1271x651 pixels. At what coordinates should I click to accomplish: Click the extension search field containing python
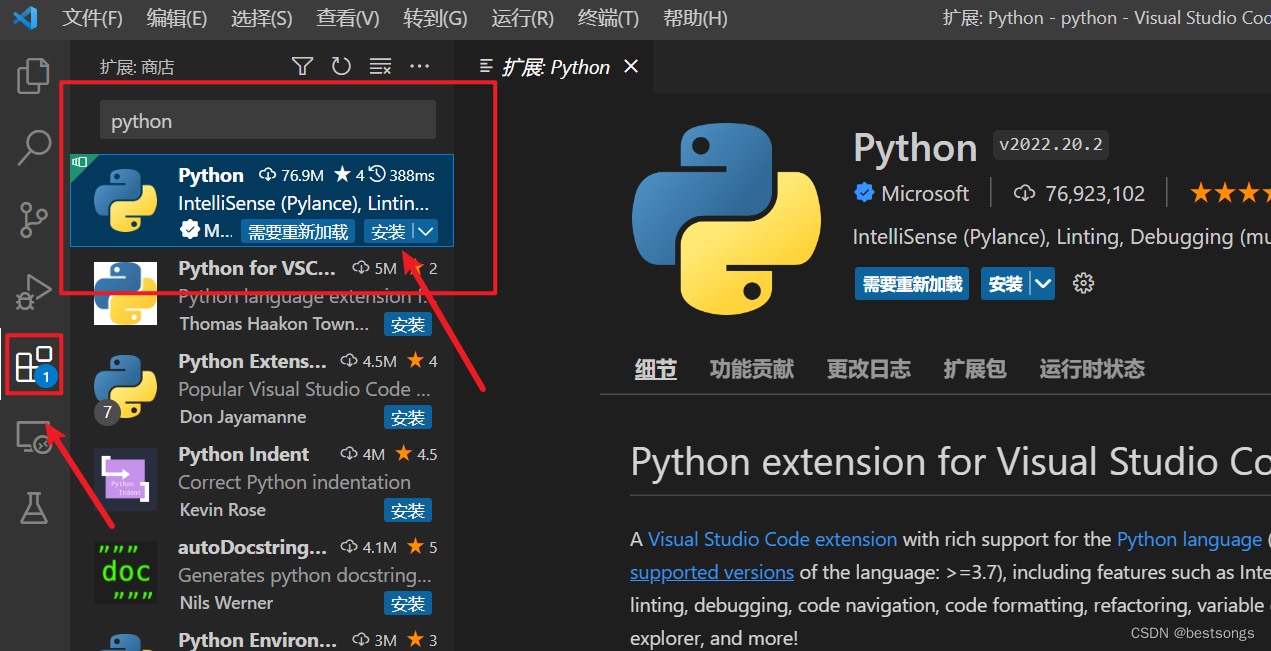pos(268,120)
